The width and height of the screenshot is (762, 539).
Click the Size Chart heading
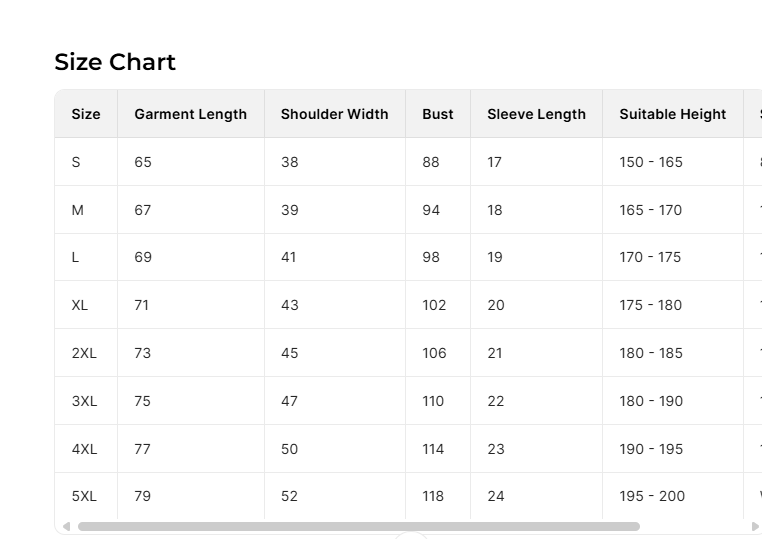tap(115, 62)
